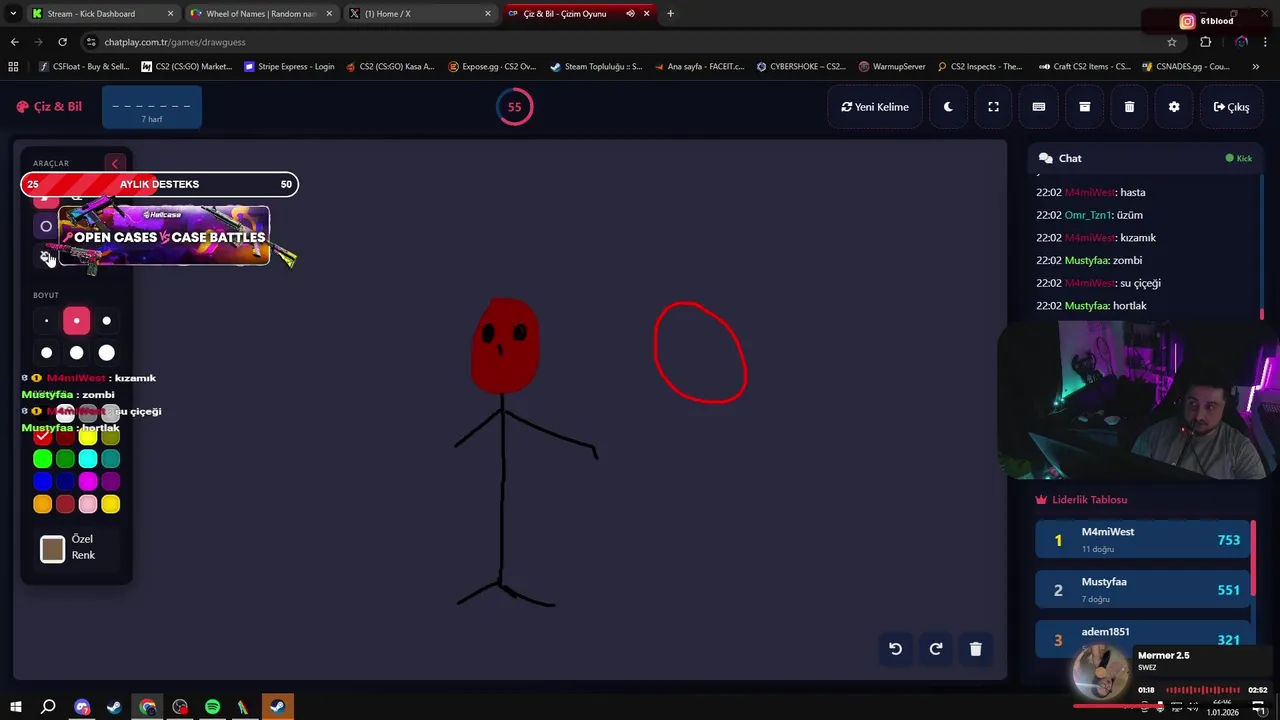Viewport: 1280px width, 720px height.
Task: Open taskbar search magnifier
Action: (48, 707)
